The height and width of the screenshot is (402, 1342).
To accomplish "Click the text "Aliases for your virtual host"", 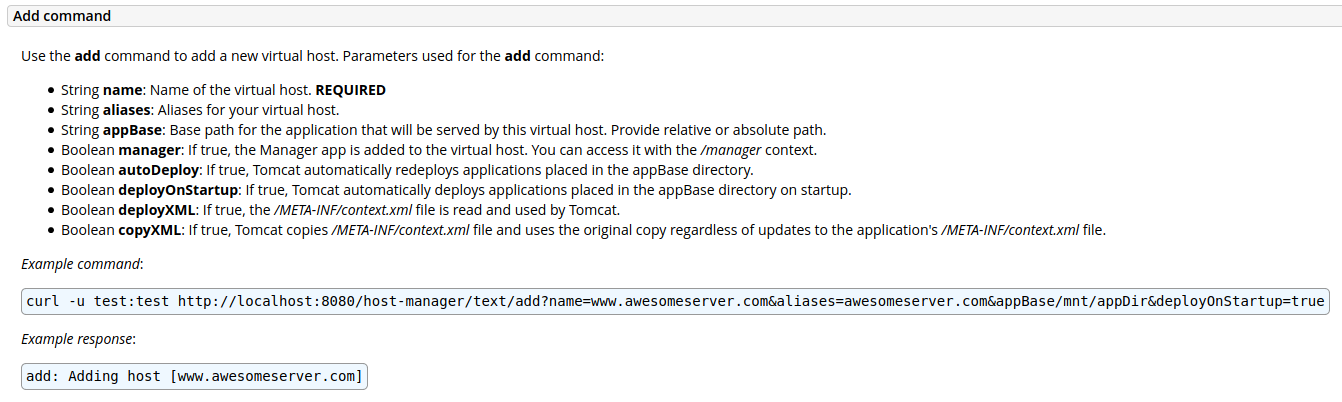I will click(248, 110).
